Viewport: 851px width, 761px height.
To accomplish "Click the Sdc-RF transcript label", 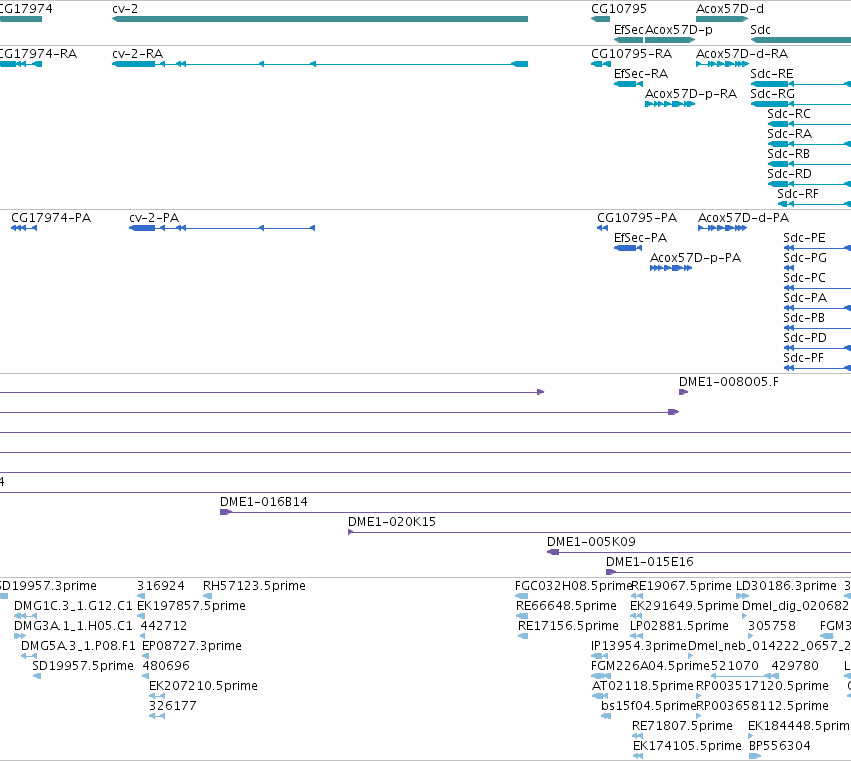I will [798, 194].
